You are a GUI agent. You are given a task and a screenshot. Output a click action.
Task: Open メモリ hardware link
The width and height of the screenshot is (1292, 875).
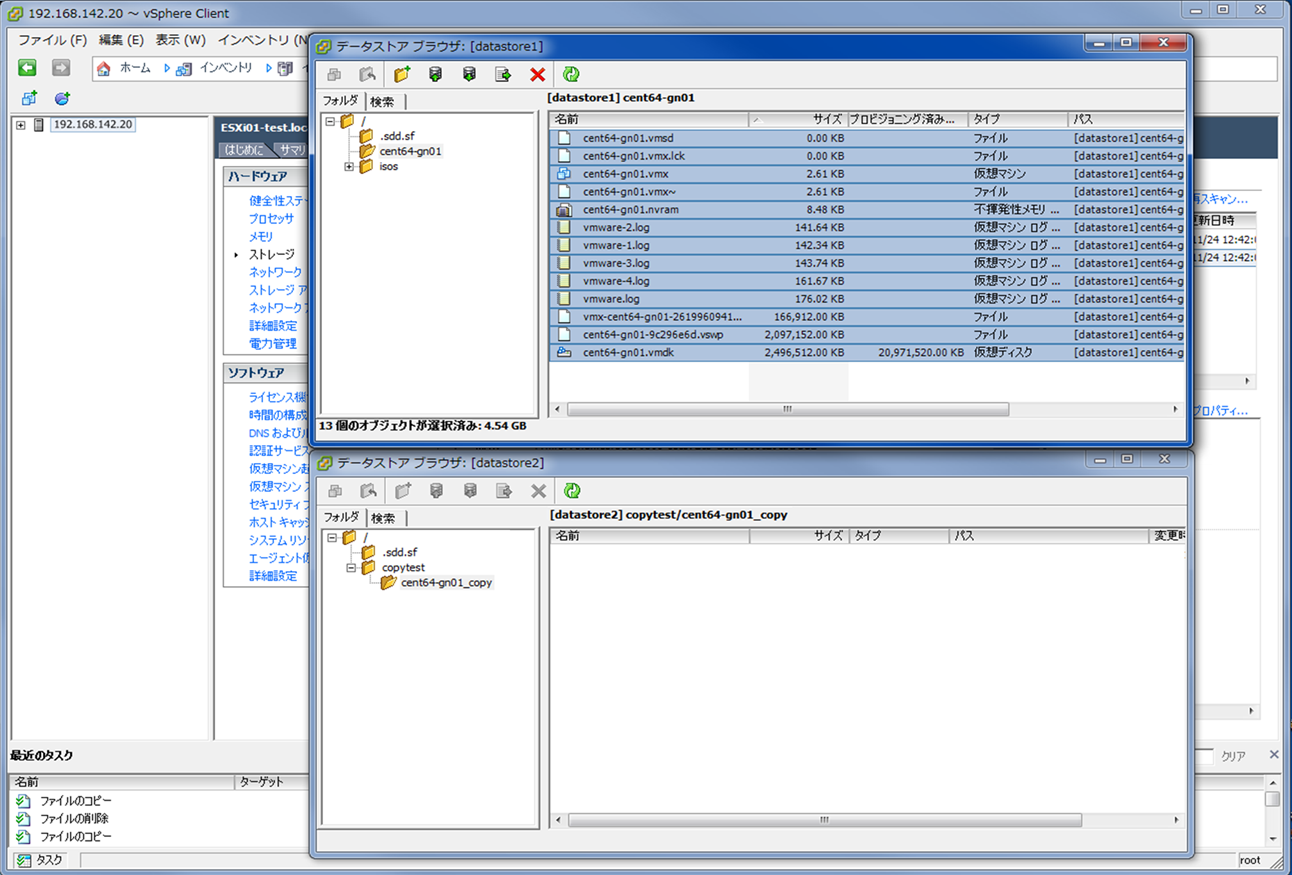[261, 237]
